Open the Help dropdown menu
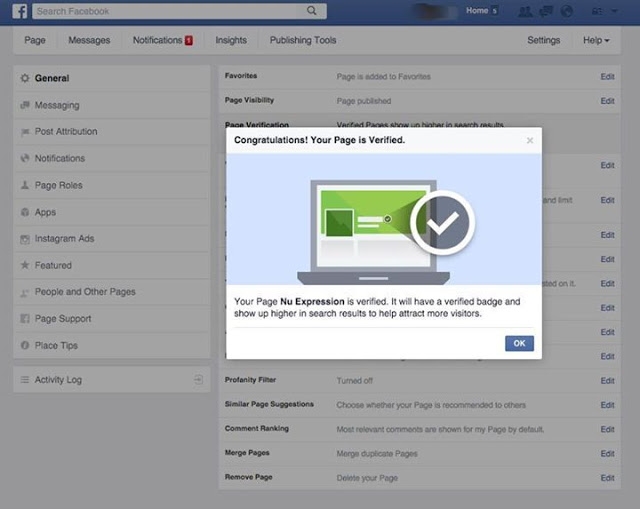 click(596, 40)
